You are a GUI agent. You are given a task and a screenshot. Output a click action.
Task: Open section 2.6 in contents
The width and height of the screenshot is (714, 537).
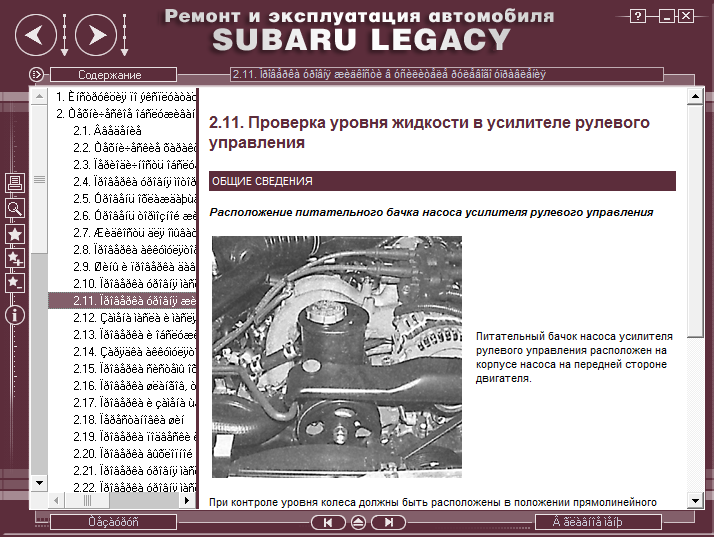click(134, 215)
